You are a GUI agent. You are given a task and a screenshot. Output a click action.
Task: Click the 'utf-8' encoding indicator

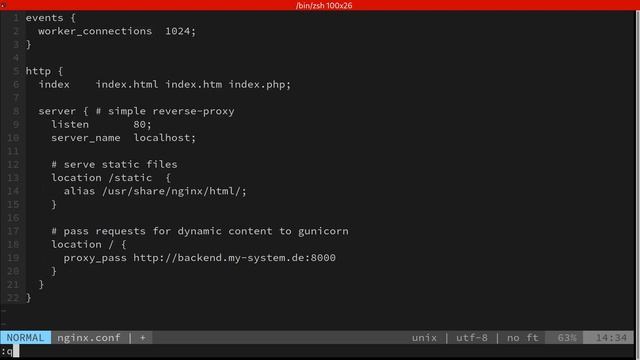tap(471, 338)
